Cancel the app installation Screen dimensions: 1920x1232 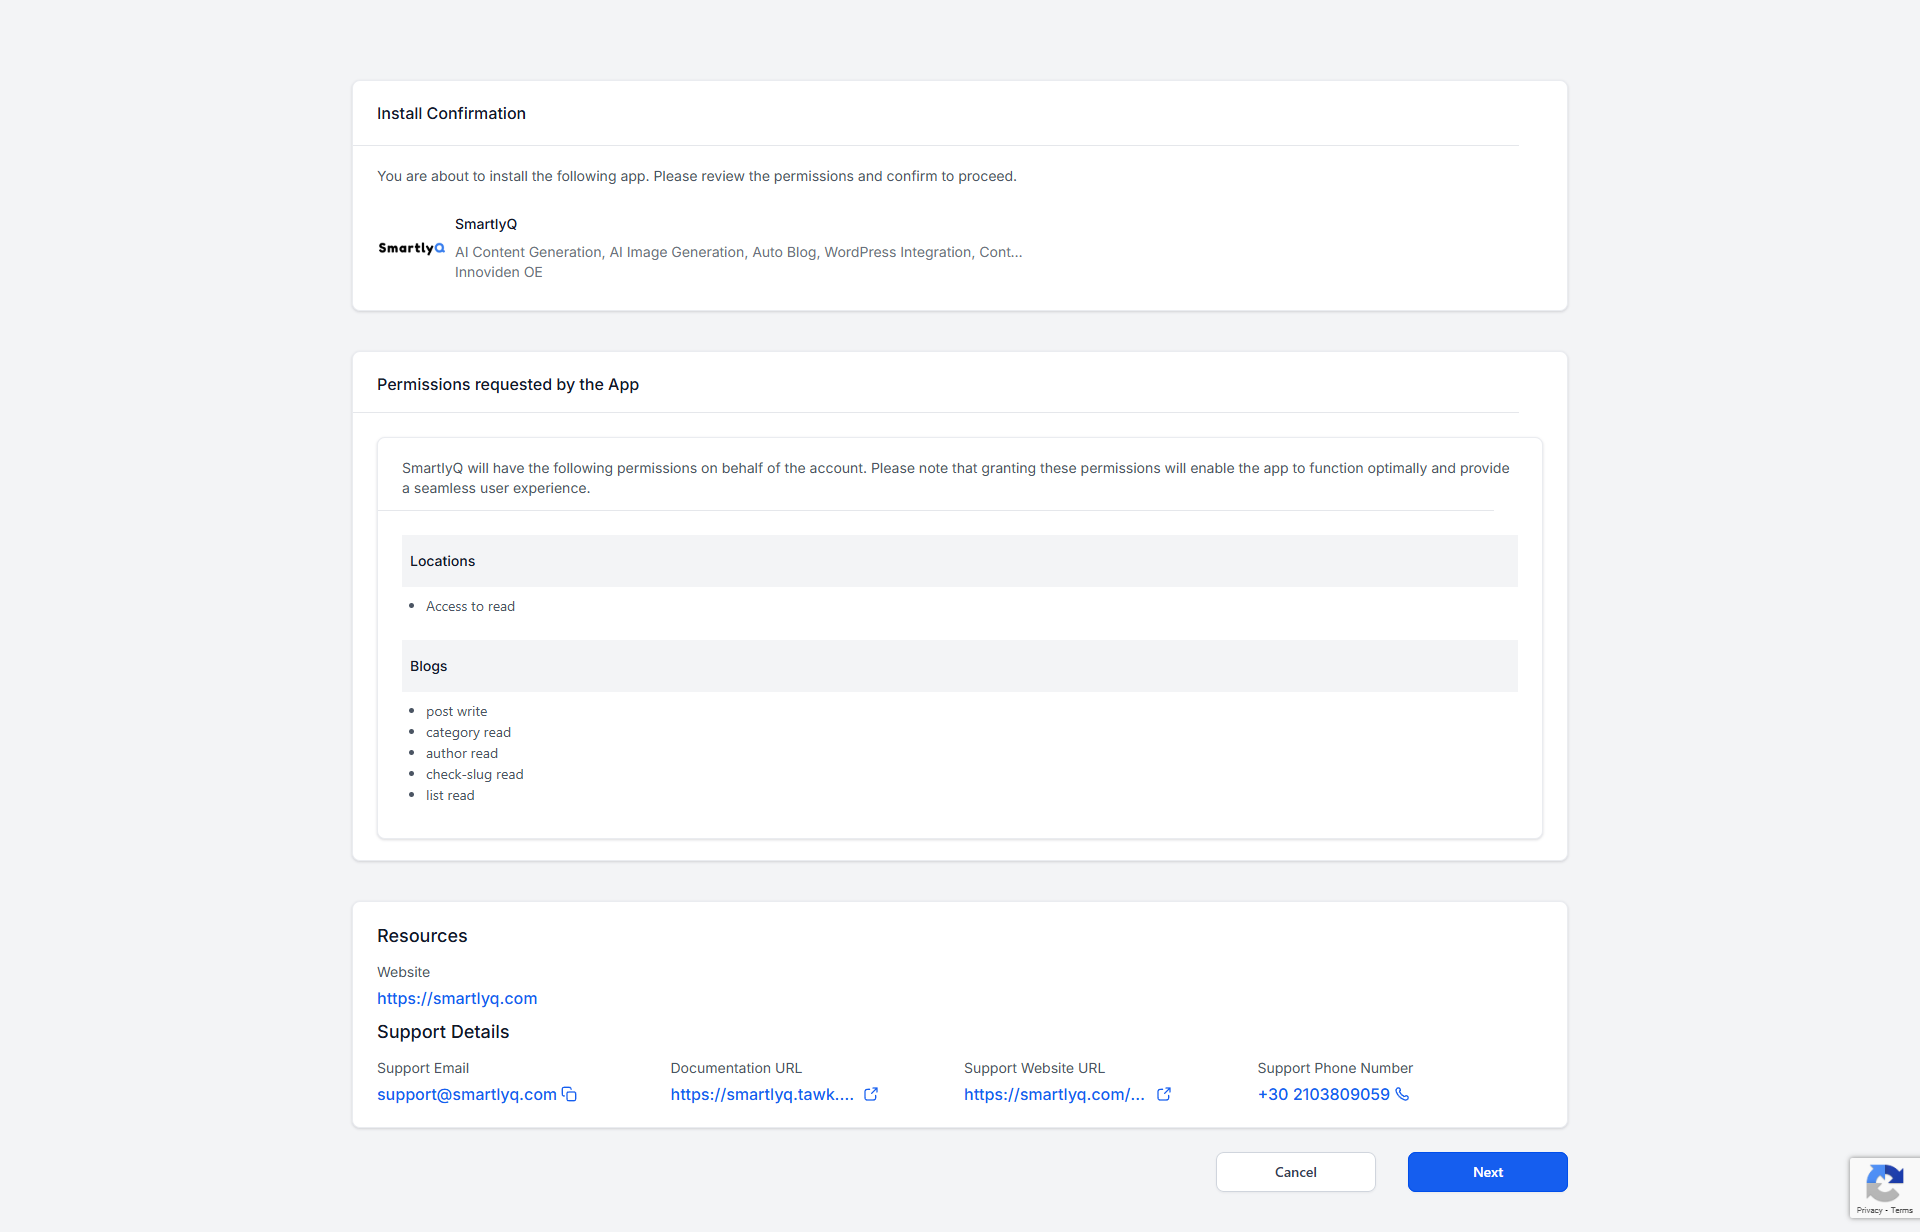click(x=1295, y=1172)
